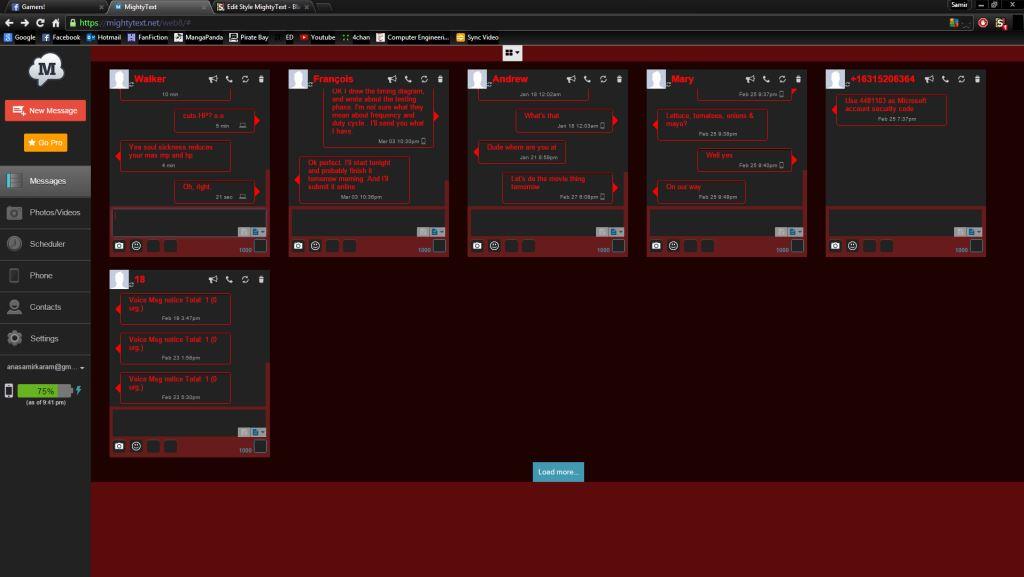This screenshot has height=577, width=1024.
Task: Click the Go Pro button
Action: (46, 142)
